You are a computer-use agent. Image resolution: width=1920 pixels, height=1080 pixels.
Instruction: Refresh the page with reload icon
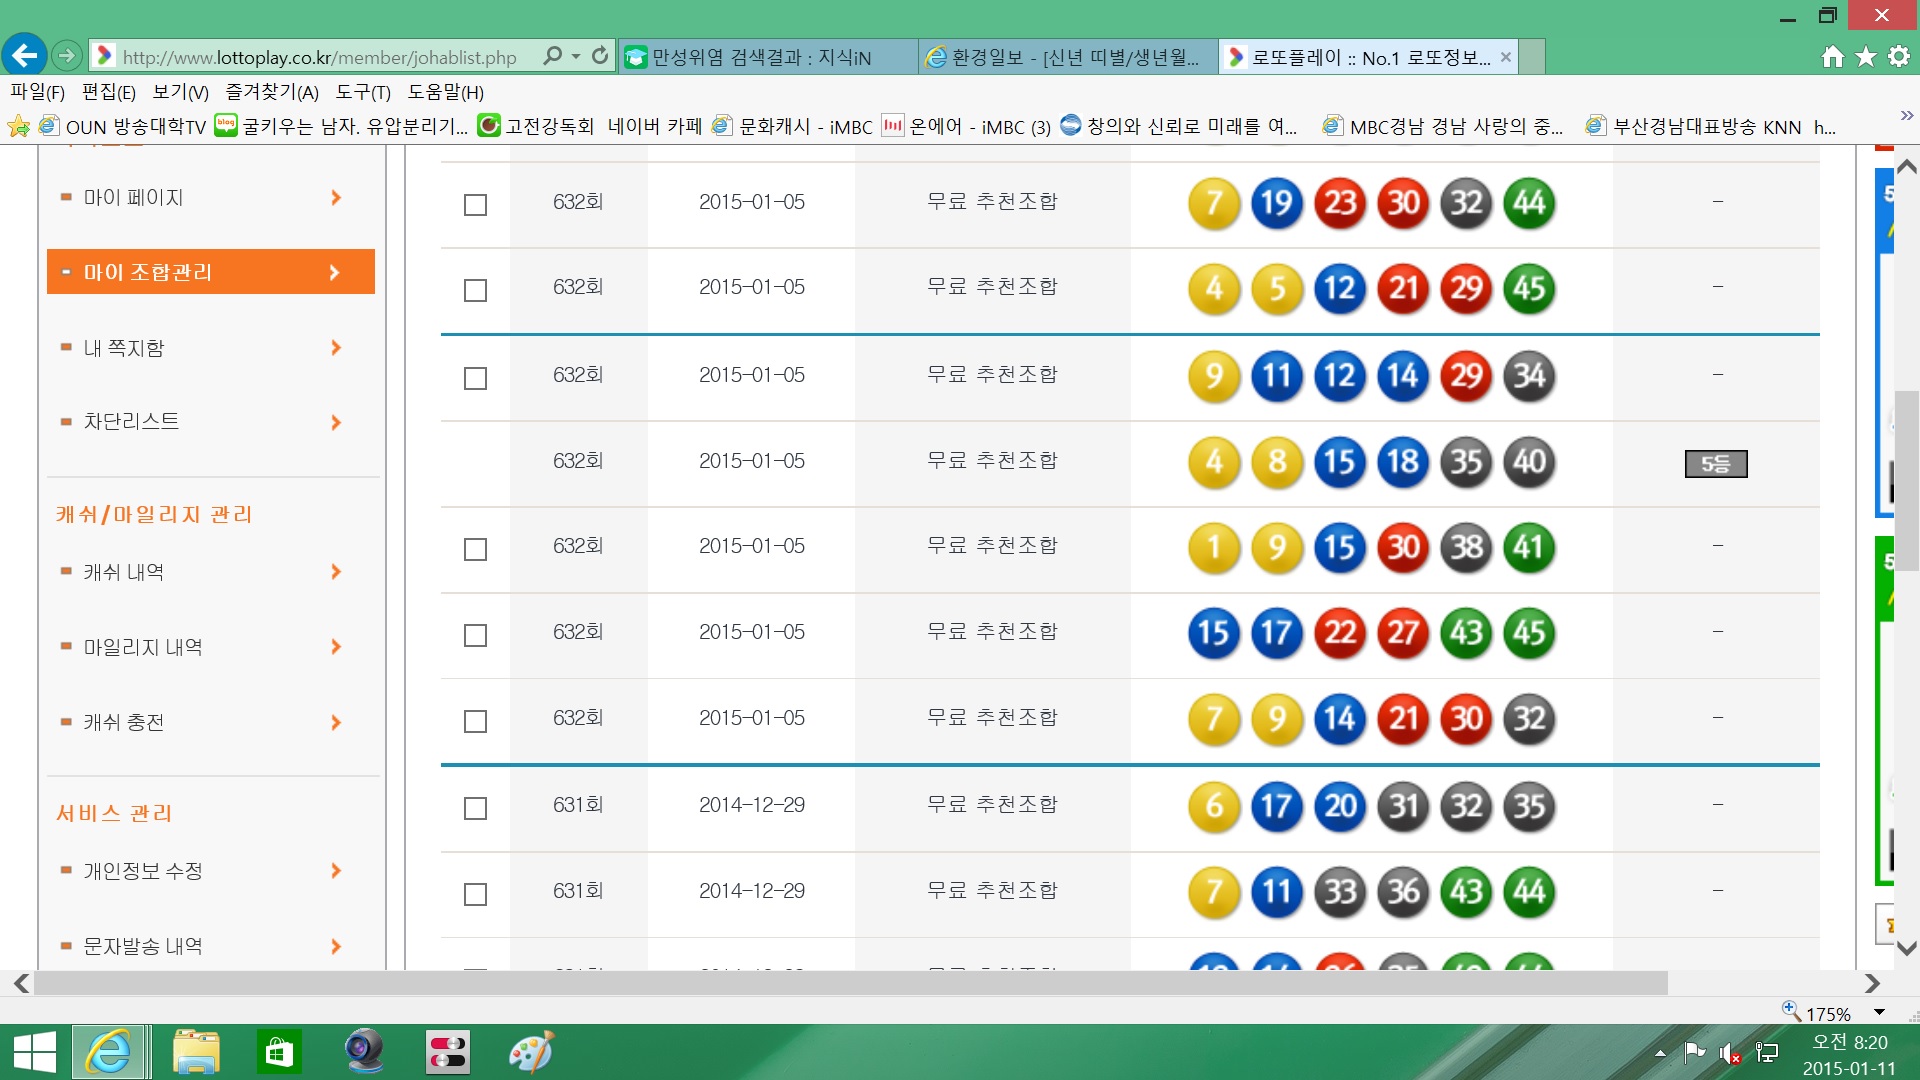(600, 56)
